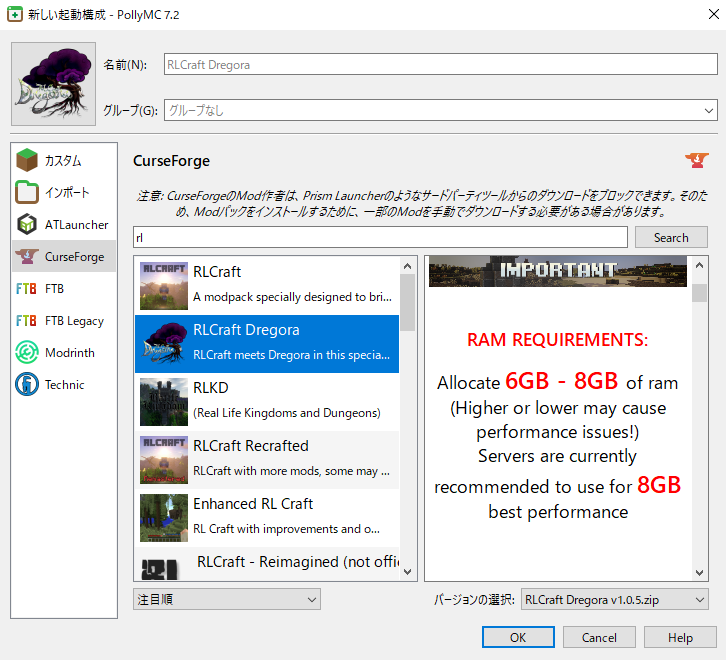Viewport: 726px width, 660px height.
Task: Select RLCraft - Reimagined list entry
Action: [x=267, y=563]
